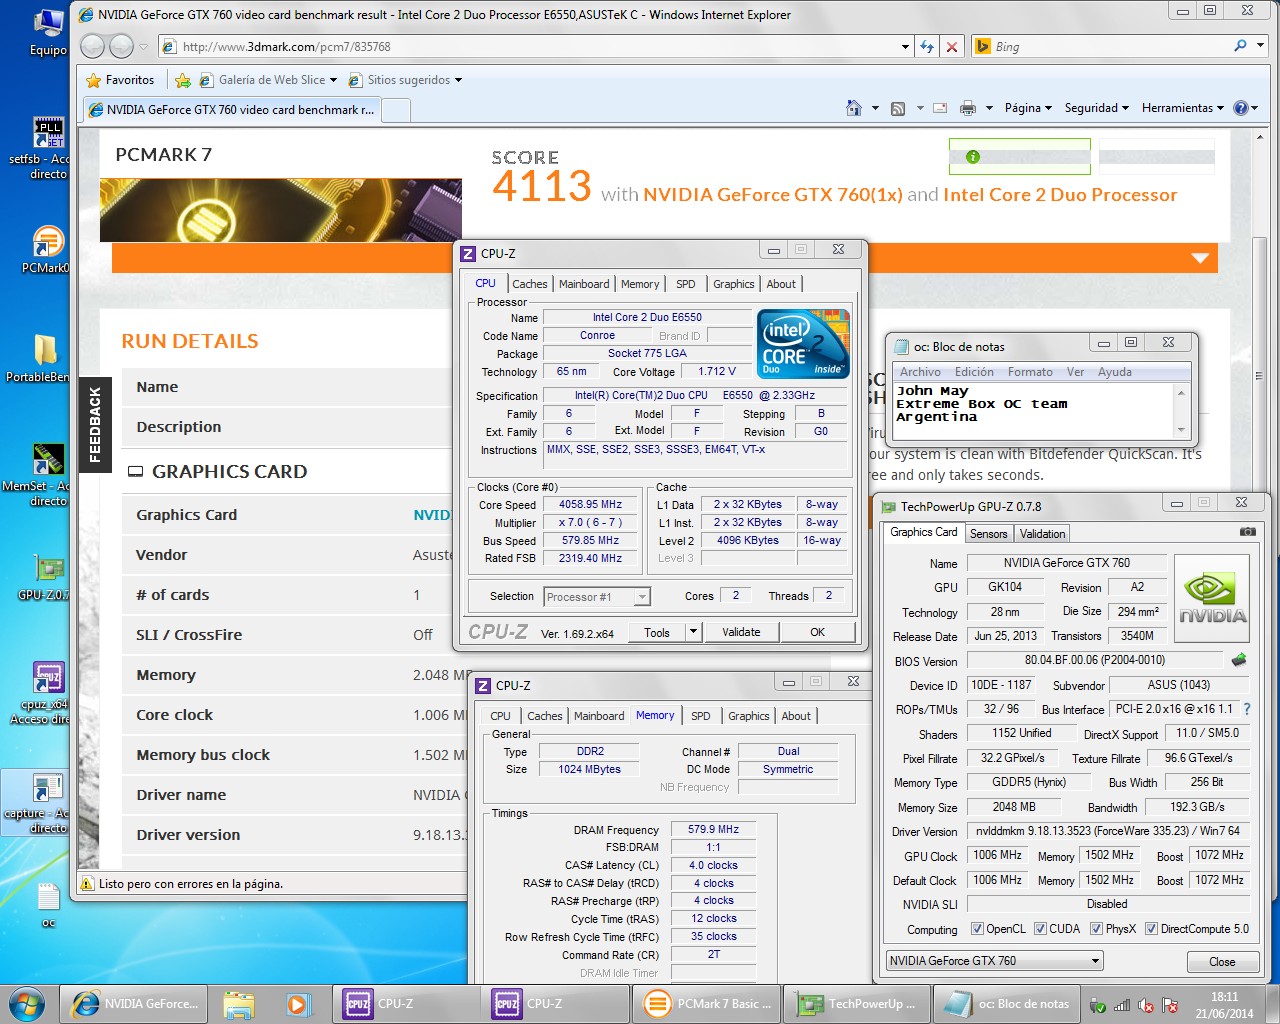Click the Intel Core 2 logo in CPU-Z
The image size is (1280, 1024).
coord(803,343)
